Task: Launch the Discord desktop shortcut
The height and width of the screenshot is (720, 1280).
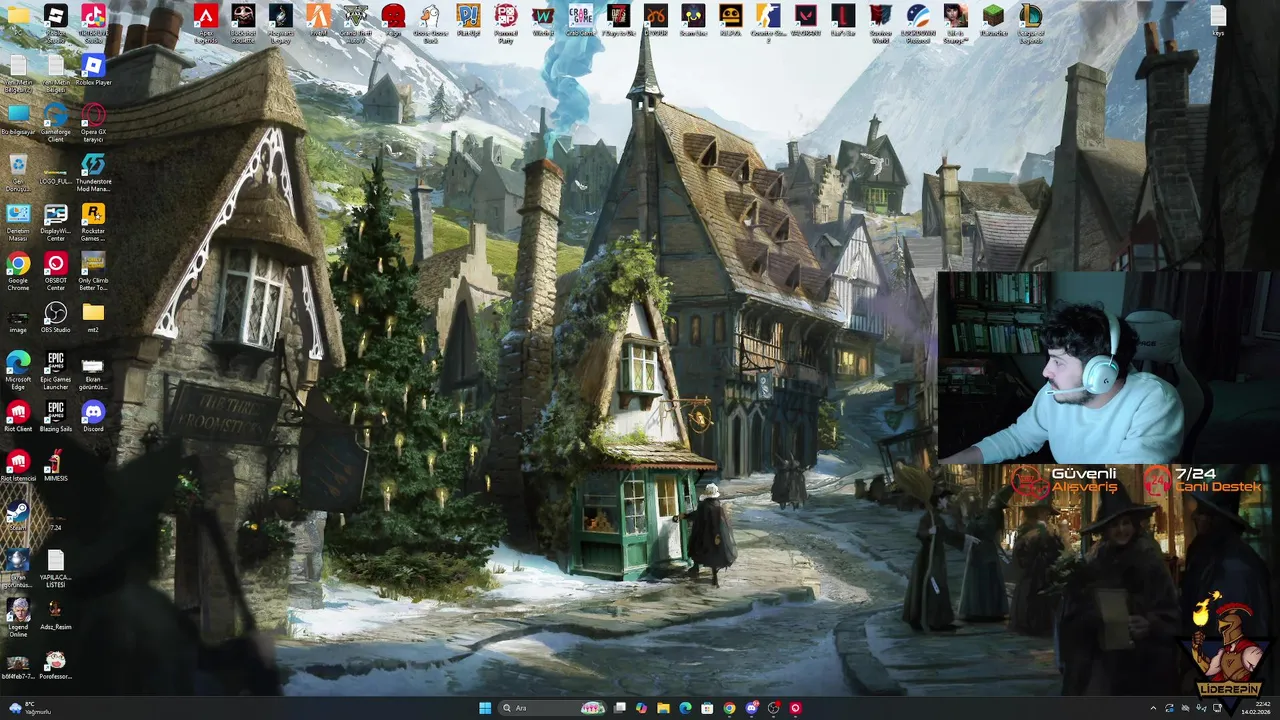Action: click(x=93, y=414)
